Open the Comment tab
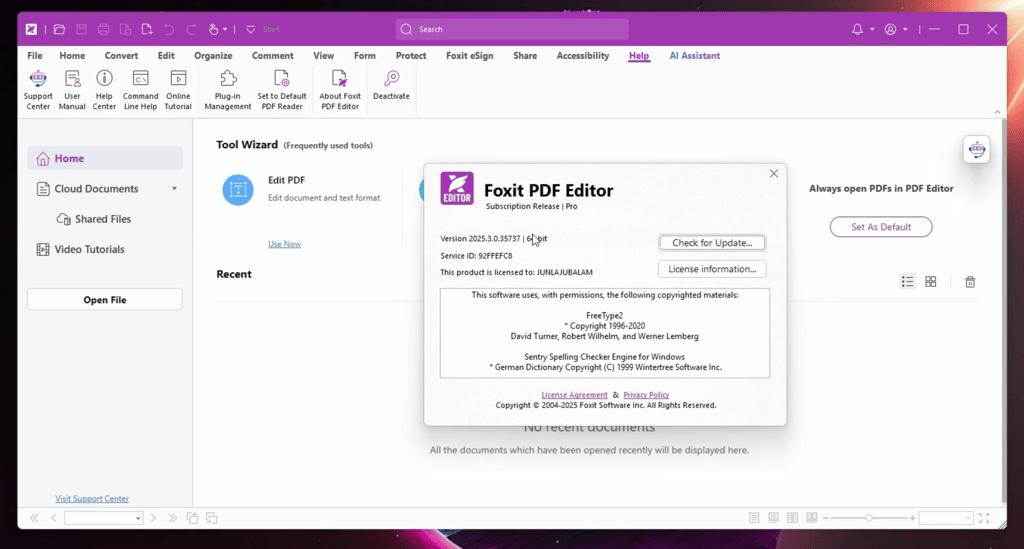This screenshot has height=549, width=1024. tap(272, 55)
